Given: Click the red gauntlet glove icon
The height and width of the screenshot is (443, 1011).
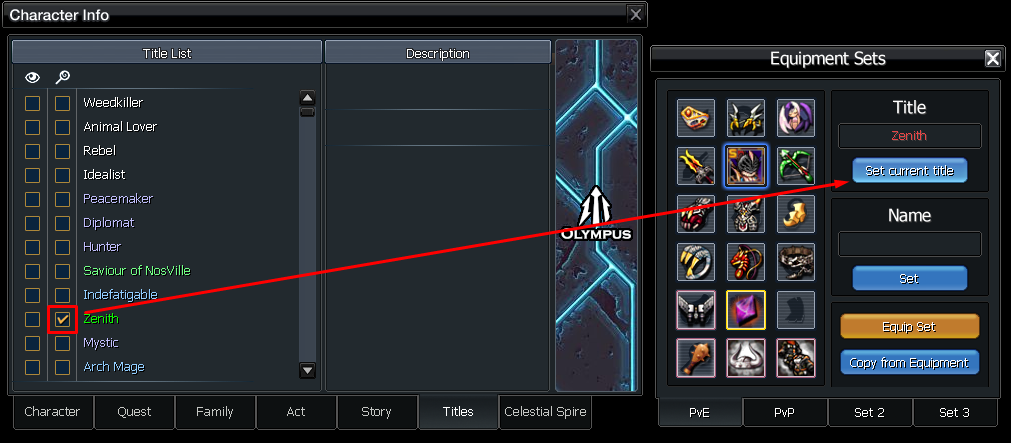Looking at the screenshot, I should (696, 214).
